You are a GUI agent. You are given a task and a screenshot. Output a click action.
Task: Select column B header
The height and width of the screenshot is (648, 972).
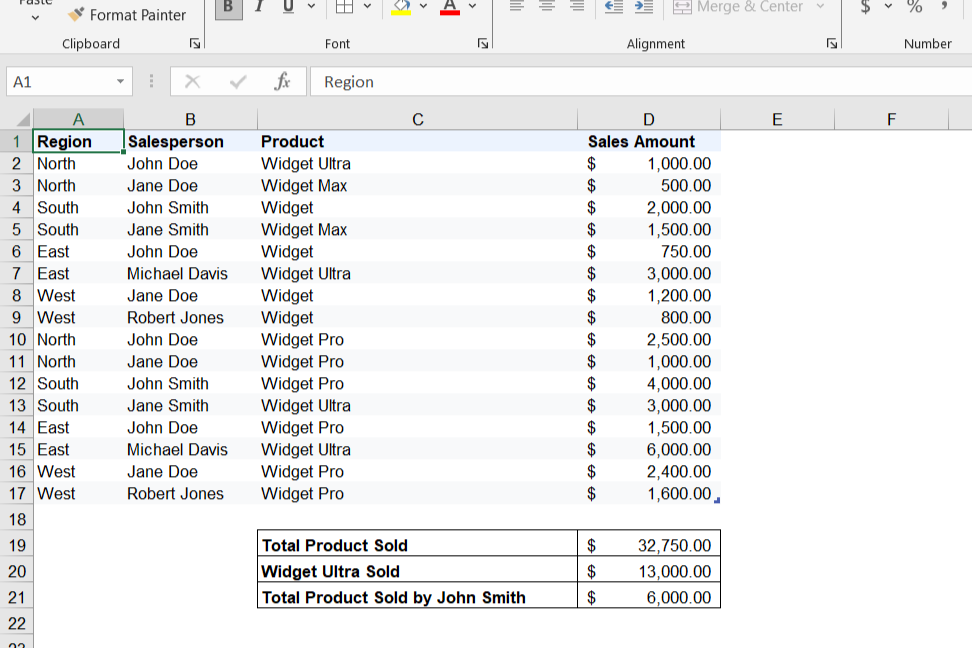coord(190,119)
